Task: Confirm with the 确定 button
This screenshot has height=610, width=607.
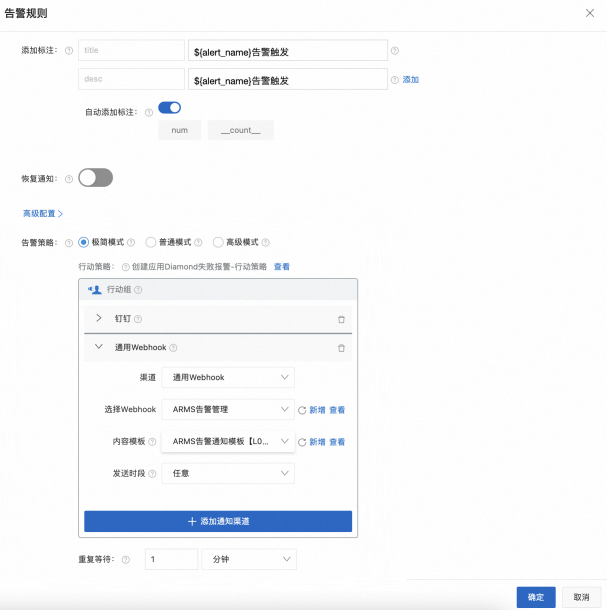Action: tap(536, 597)
